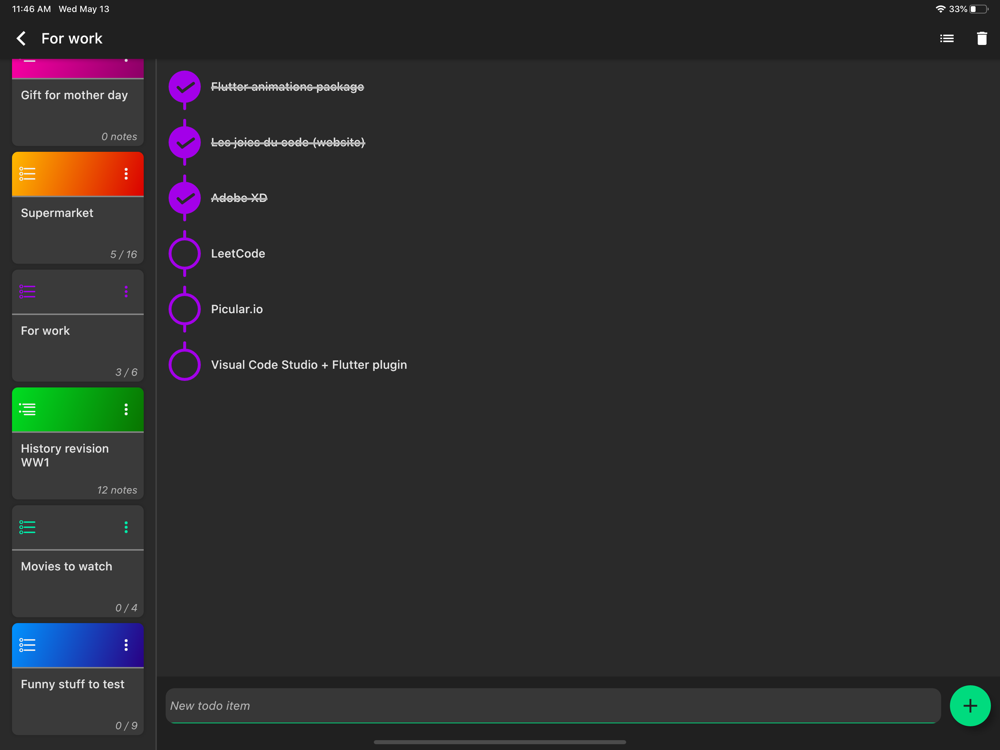Delete this list with the trash icon
Image resolution: width=1000 pixels, height=750 pixels.
click(x=982, y=39)
